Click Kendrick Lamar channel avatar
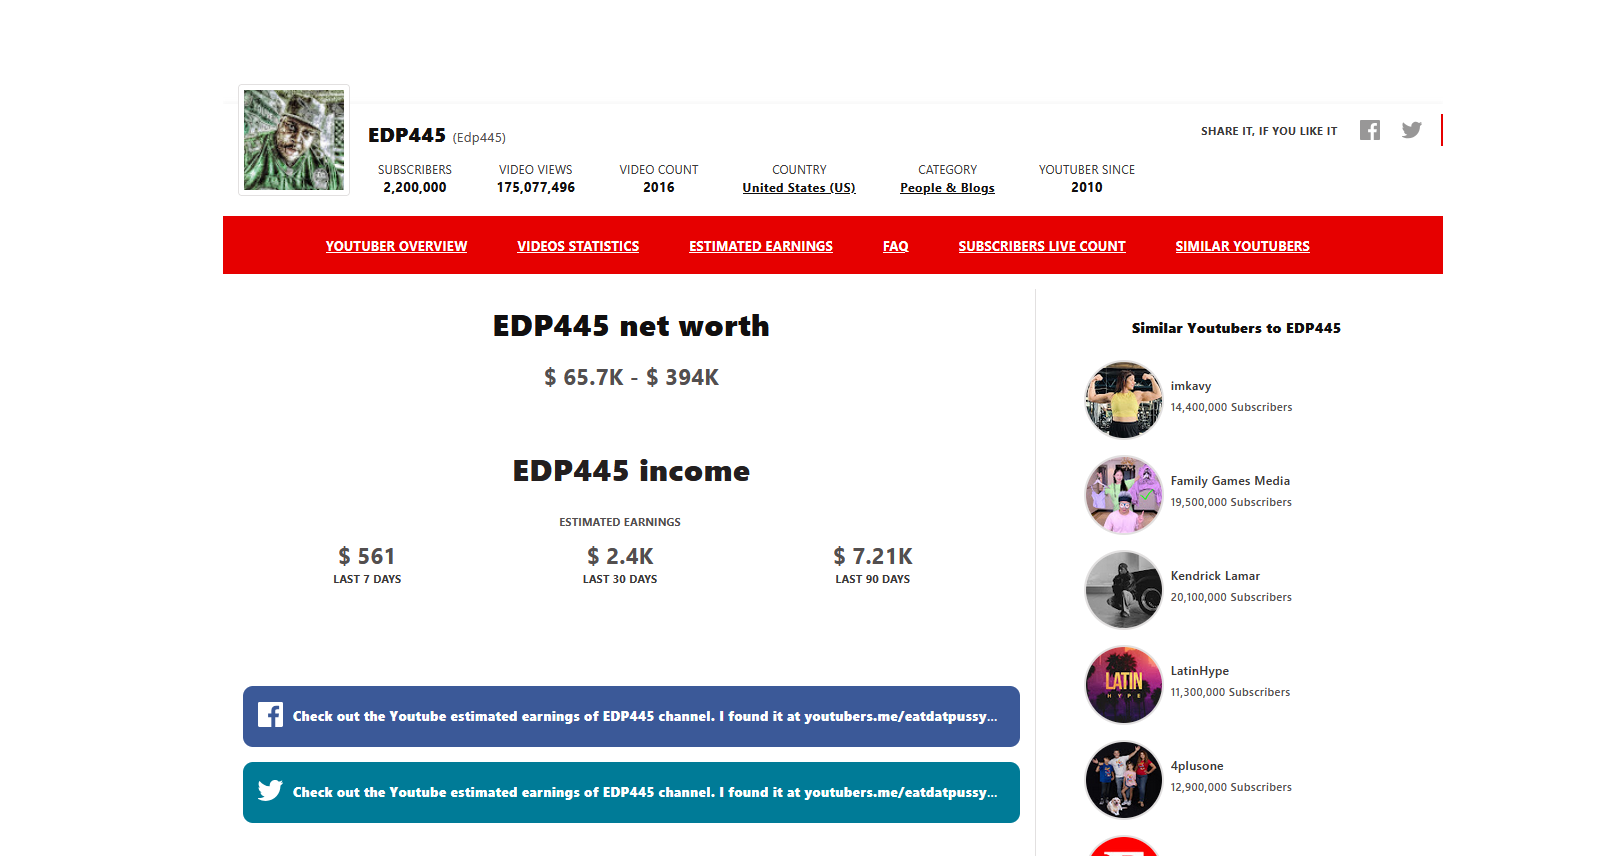Image resolution: width=1618 pixels, height=856 pixels. [x=1123, y=590]
